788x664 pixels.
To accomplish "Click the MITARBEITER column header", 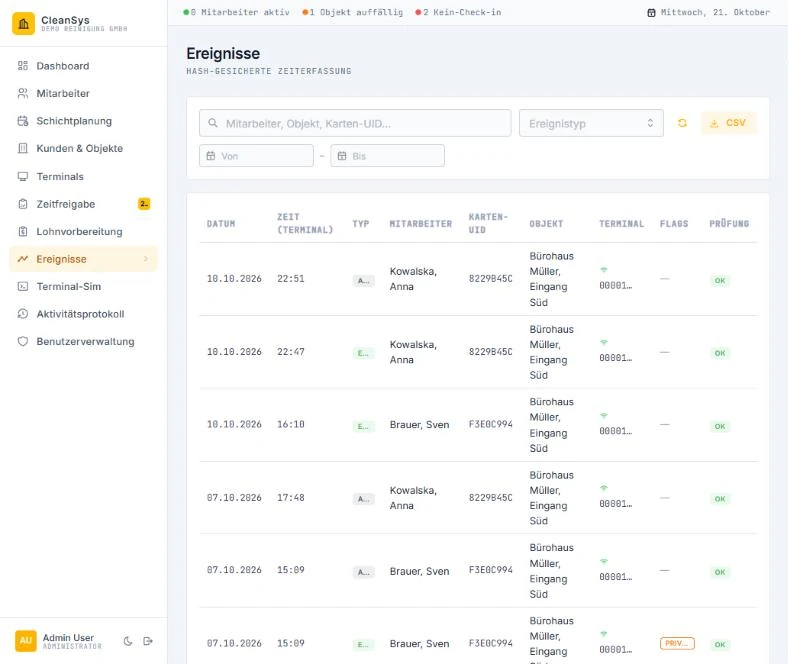I will (421, 224).
